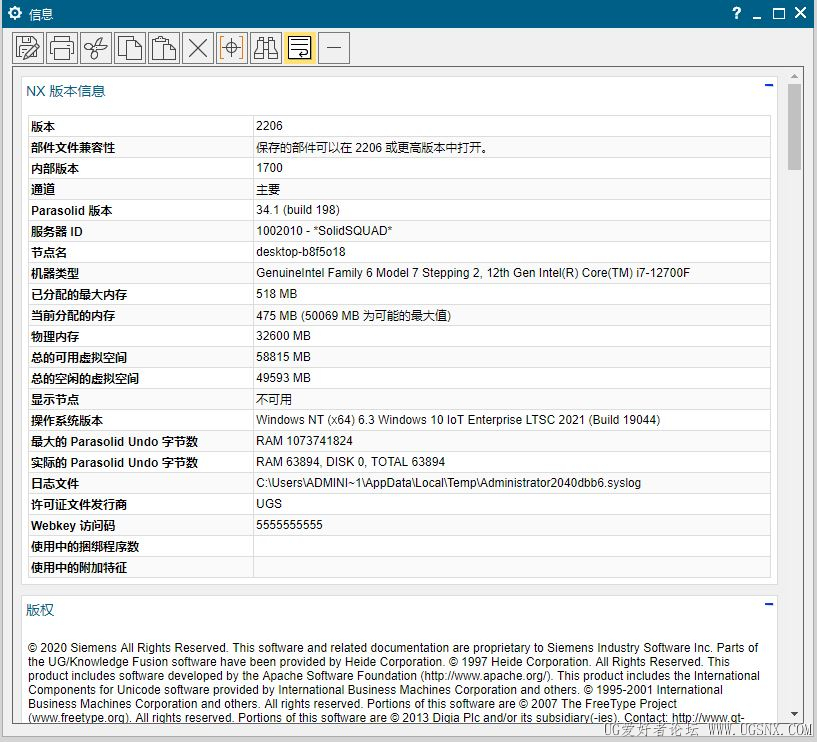Screen dimensions: 817x742
Task: Collapse the 版权 section
Action: click(769, 604)
